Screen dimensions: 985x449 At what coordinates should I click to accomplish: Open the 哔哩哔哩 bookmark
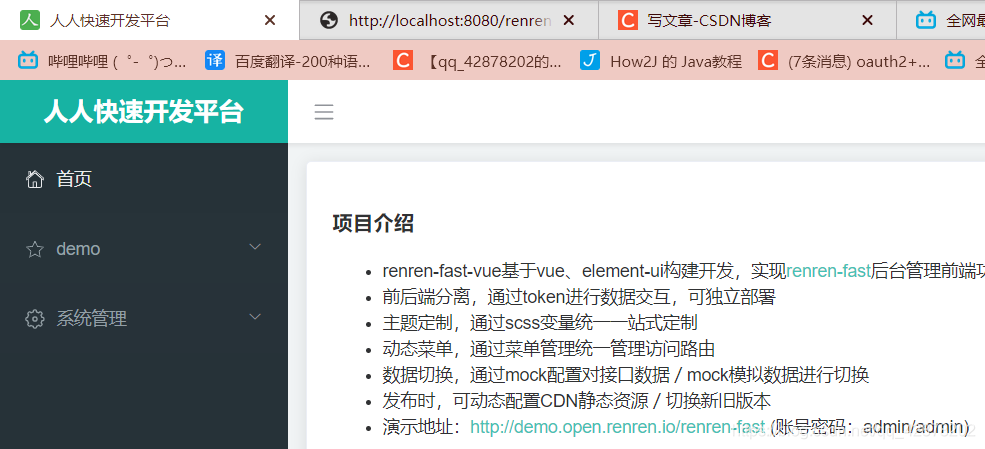click(x=102, y=61)
